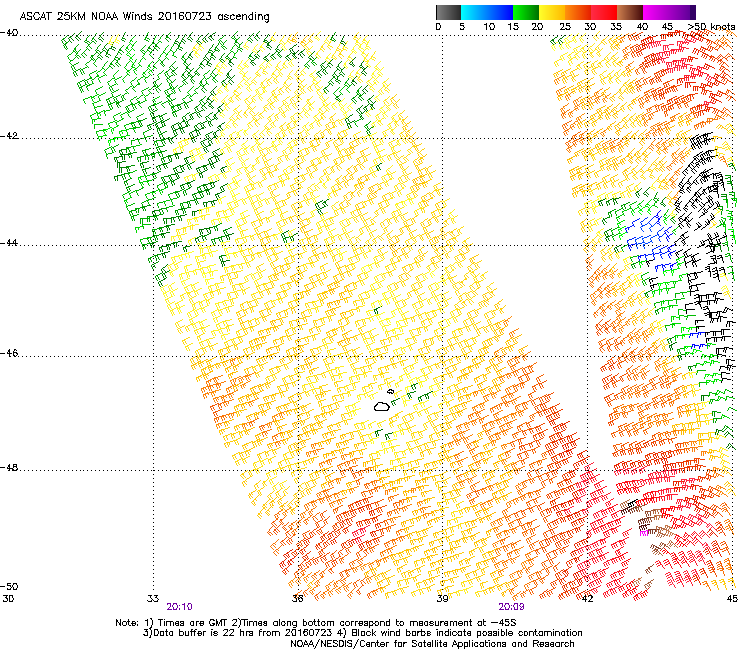The width and height of the screenshot is (740, 650).
Task: Click the 36 longitude axis label
Action: (x=297, y=599)
